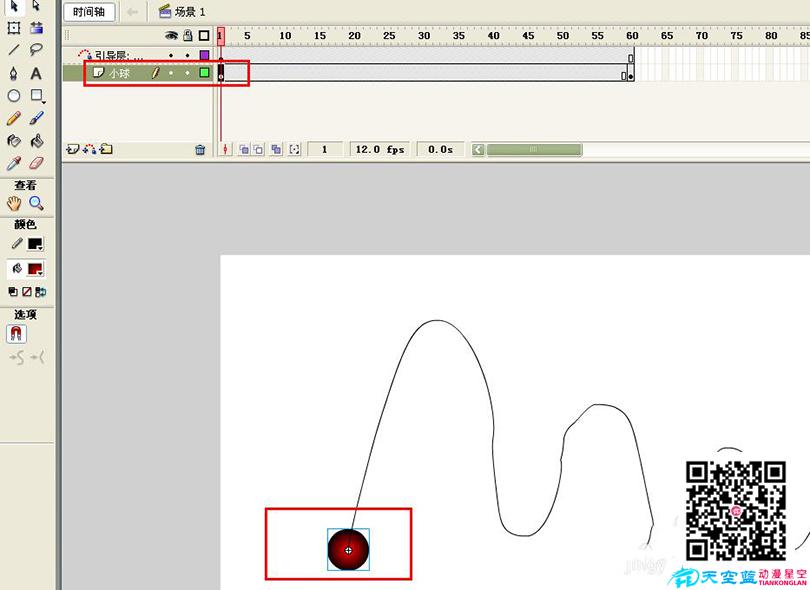The width and height of the screenshot is (810, 590).
Task: Click the Insert Layer button
Action: (x=72, y=149)
